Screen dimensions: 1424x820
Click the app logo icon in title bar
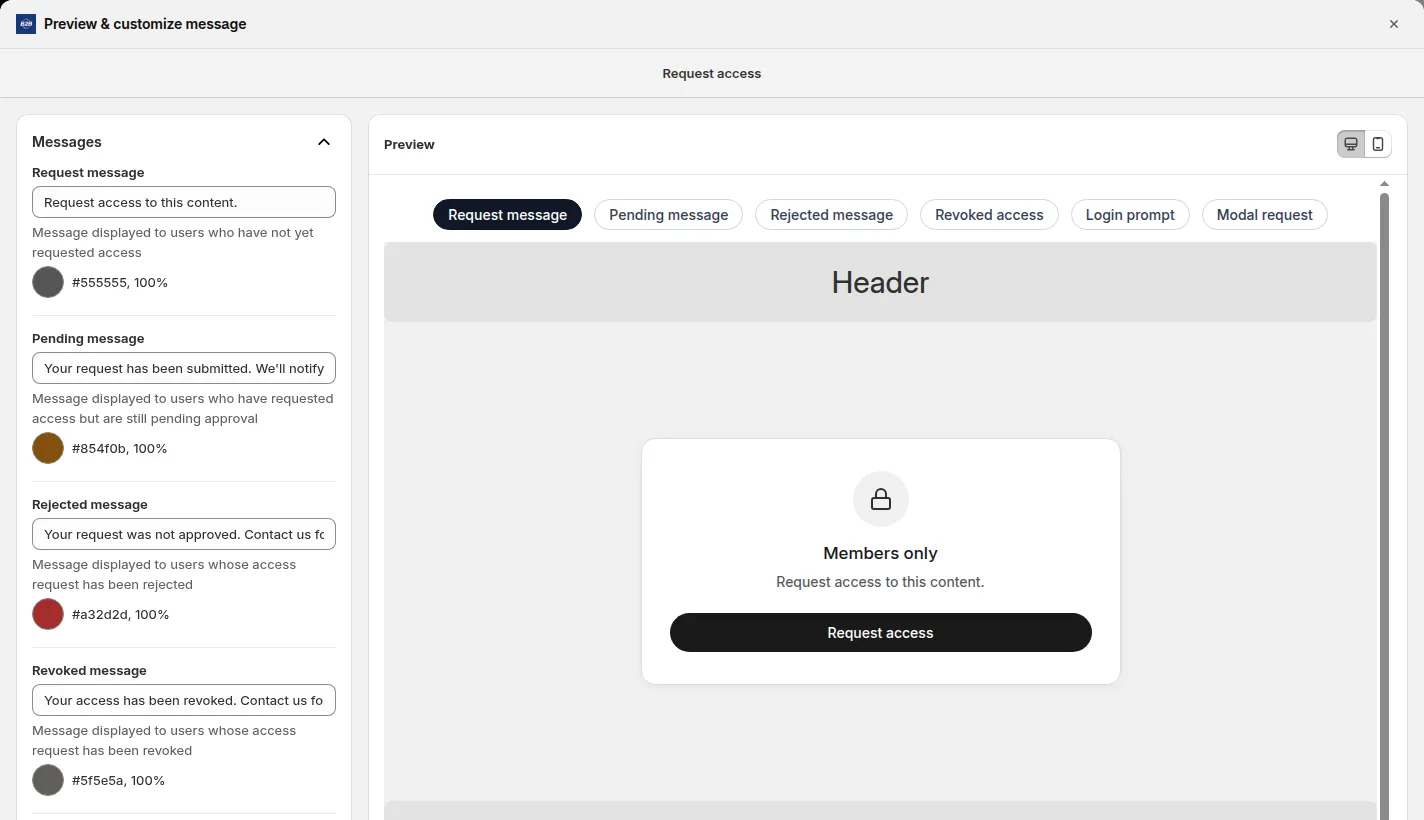(x=26, y=24)
